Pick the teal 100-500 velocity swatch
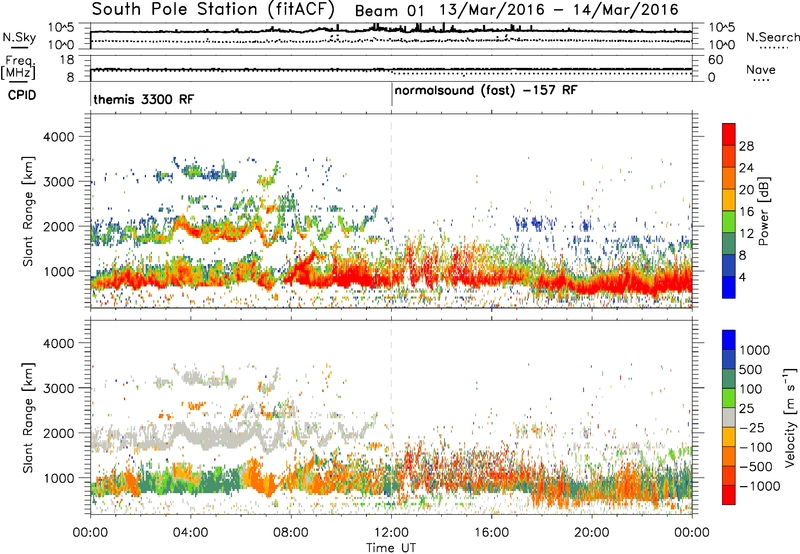Viewport: 800px width, 554px height. (x=729, y=379)
